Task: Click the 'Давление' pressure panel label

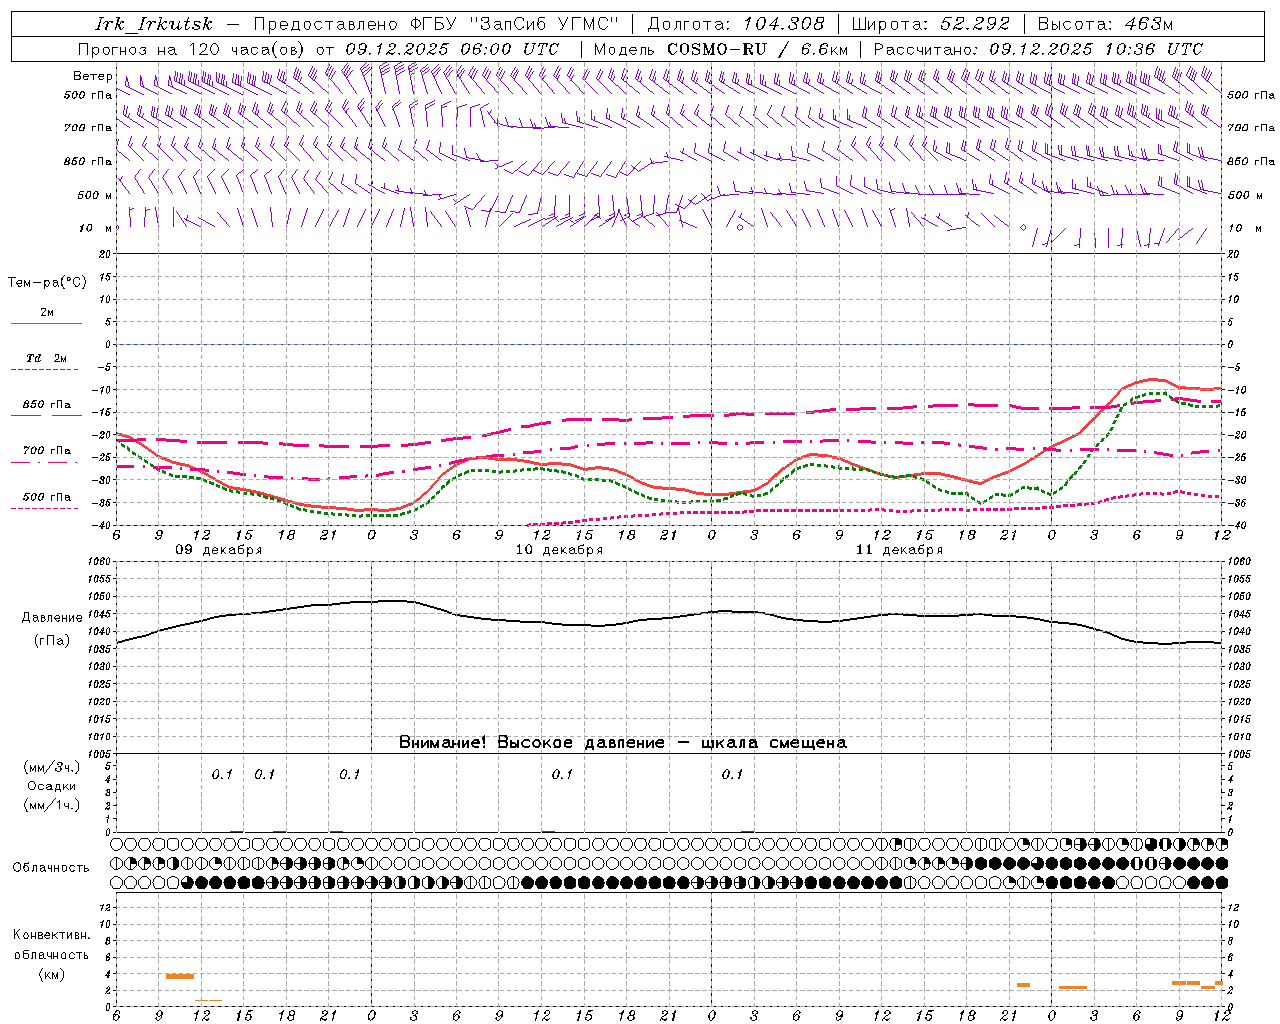Action: (x=52, y=618)
